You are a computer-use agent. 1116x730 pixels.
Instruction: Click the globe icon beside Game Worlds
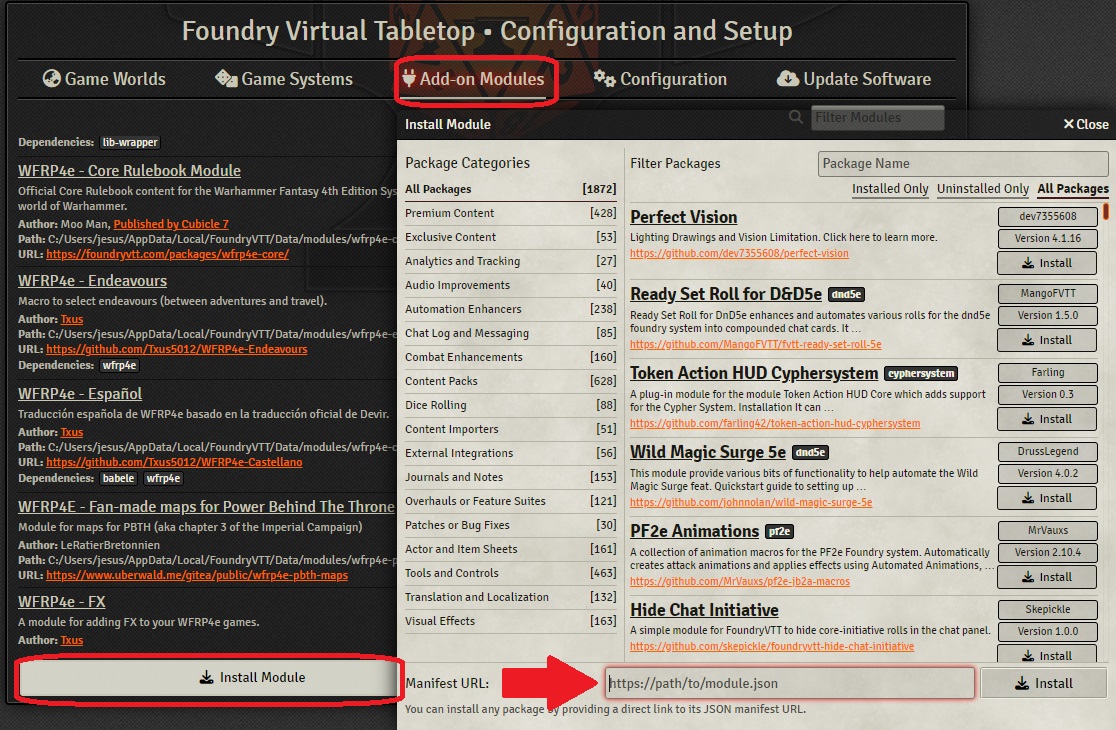[x=51, y=78]
